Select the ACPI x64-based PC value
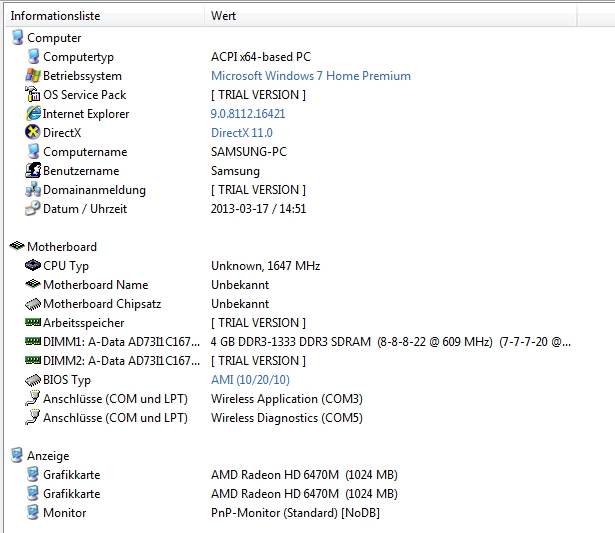 coord(261,57)
